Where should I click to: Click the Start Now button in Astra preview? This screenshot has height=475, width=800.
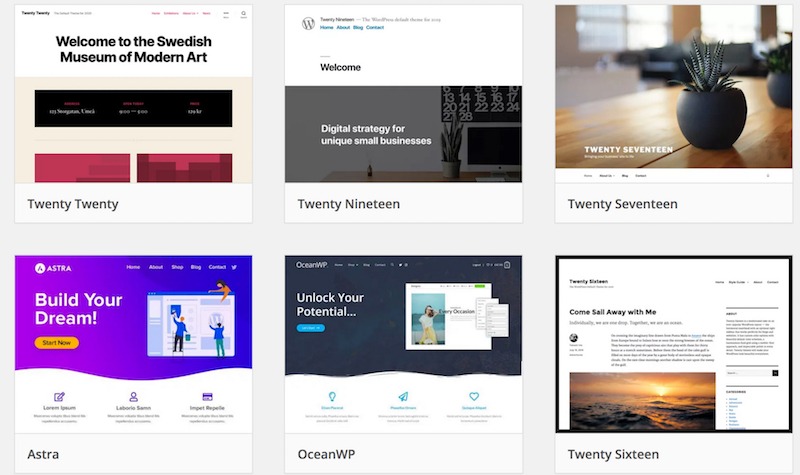click(x=57, y=342)
